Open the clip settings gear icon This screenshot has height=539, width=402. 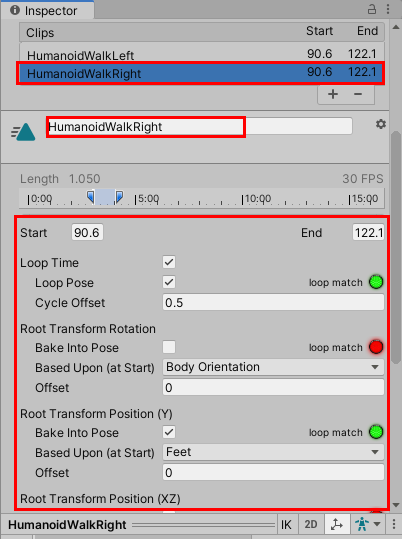tap(380, 124)
